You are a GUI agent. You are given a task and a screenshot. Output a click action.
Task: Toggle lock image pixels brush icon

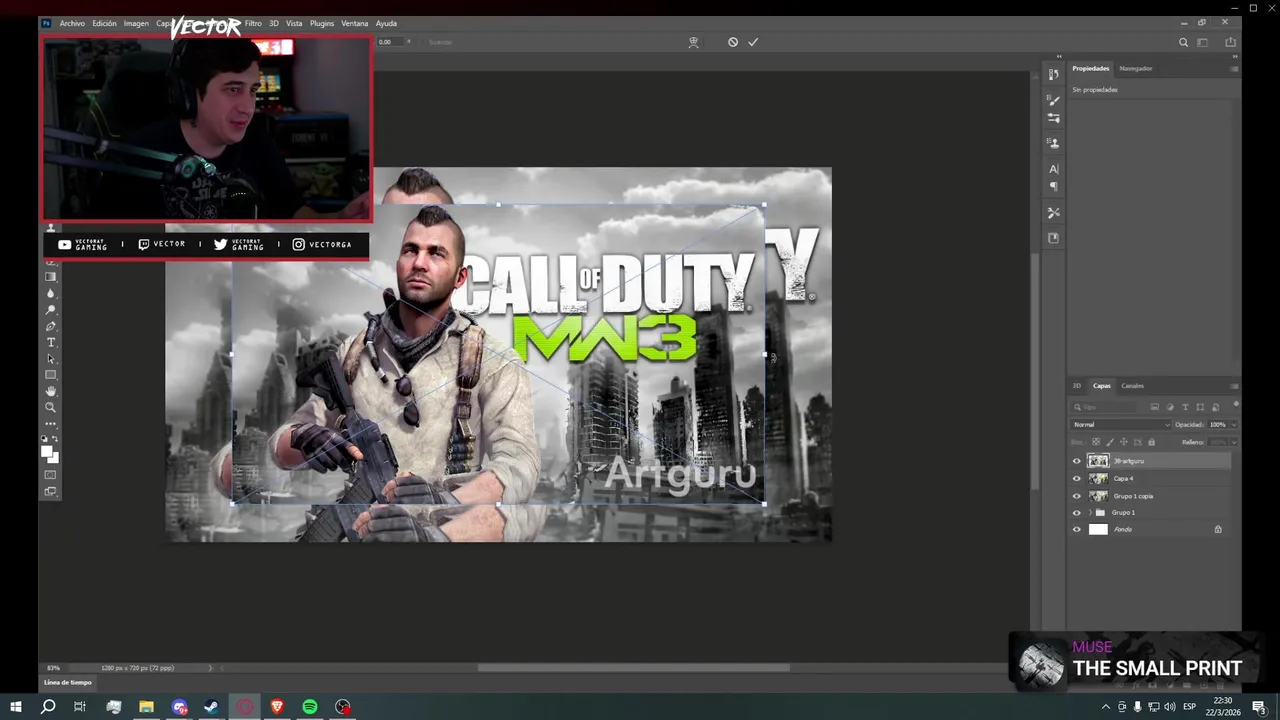click(1110, 442)
